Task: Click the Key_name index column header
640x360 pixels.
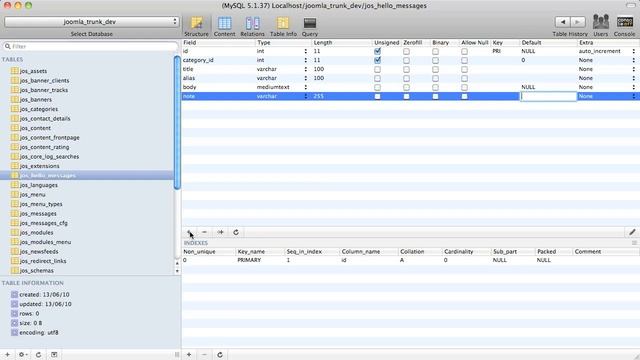Action: pyautogui.click(x=260, y=252)
